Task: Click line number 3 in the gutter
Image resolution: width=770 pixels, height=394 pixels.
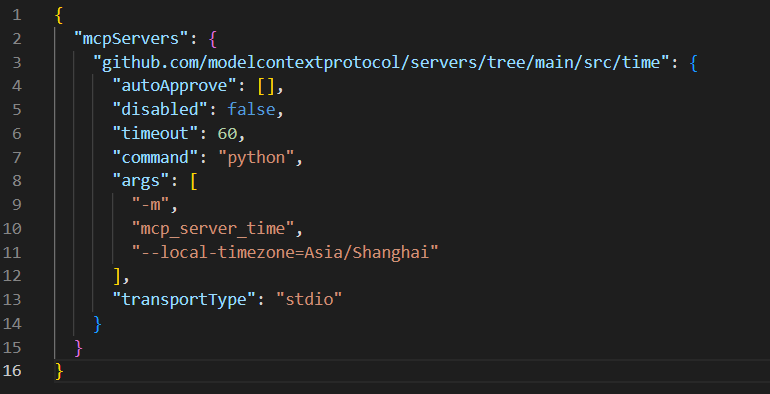Action: [17, 62]
